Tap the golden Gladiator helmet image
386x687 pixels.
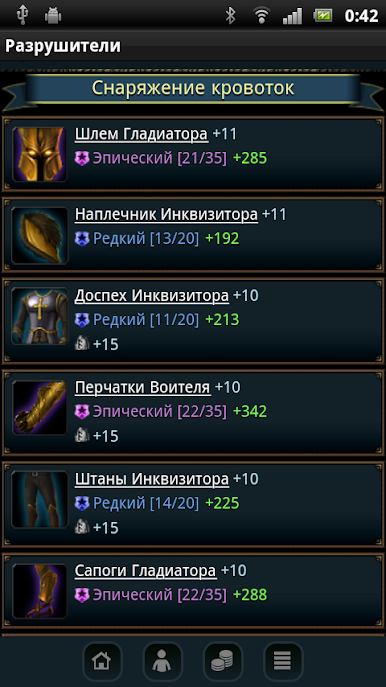(x=39, y=154)
